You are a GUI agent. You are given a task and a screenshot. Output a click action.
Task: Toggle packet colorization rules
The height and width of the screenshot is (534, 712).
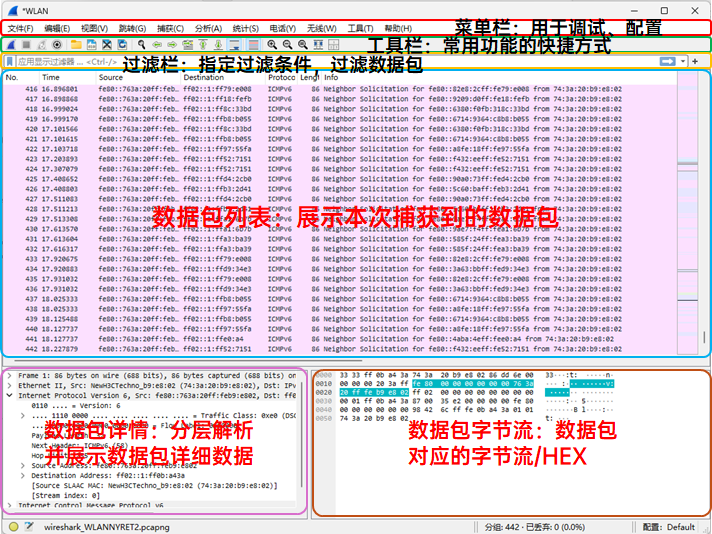point(253,44)
